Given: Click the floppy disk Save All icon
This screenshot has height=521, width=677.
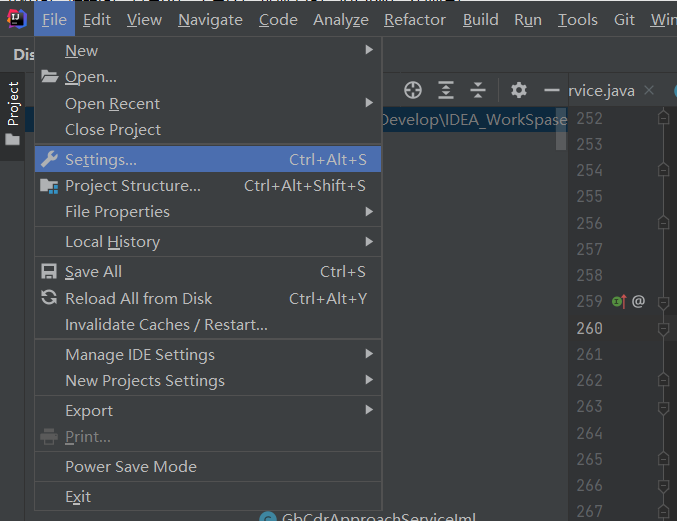Looking at the screenshot, I should pyautogui.click(x=49, y=272).
